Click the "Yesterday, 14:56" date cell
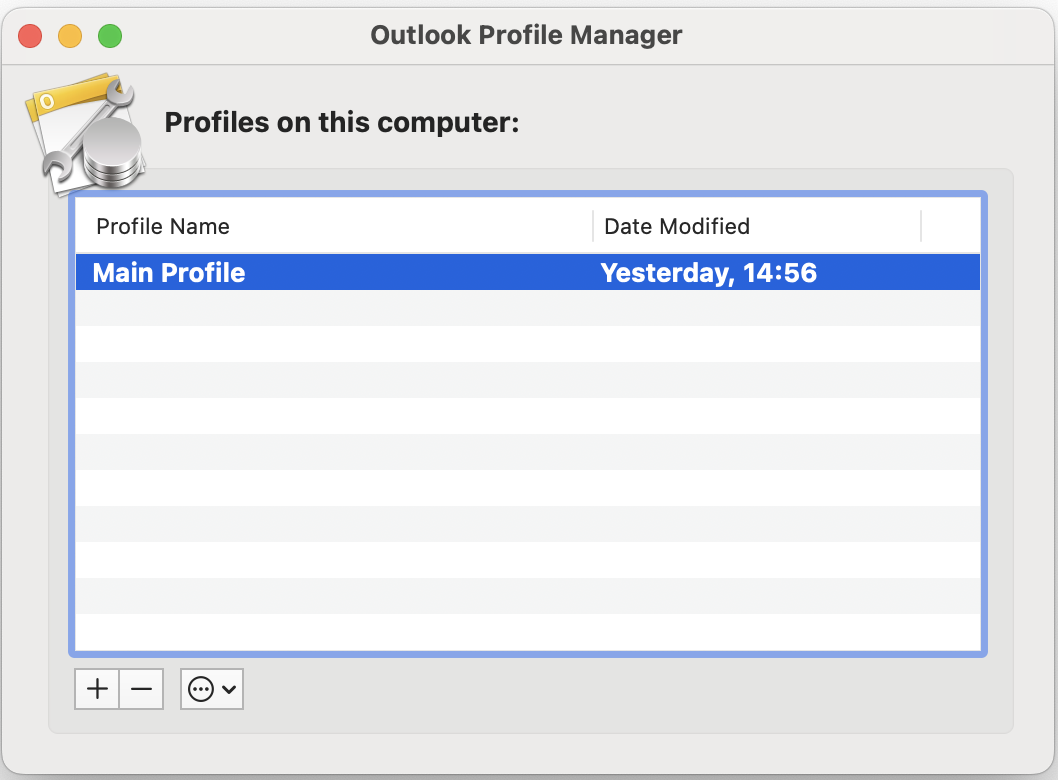The width and height of the screenshot is (1058, 780). pyautogui.click(x=708, y=273)
